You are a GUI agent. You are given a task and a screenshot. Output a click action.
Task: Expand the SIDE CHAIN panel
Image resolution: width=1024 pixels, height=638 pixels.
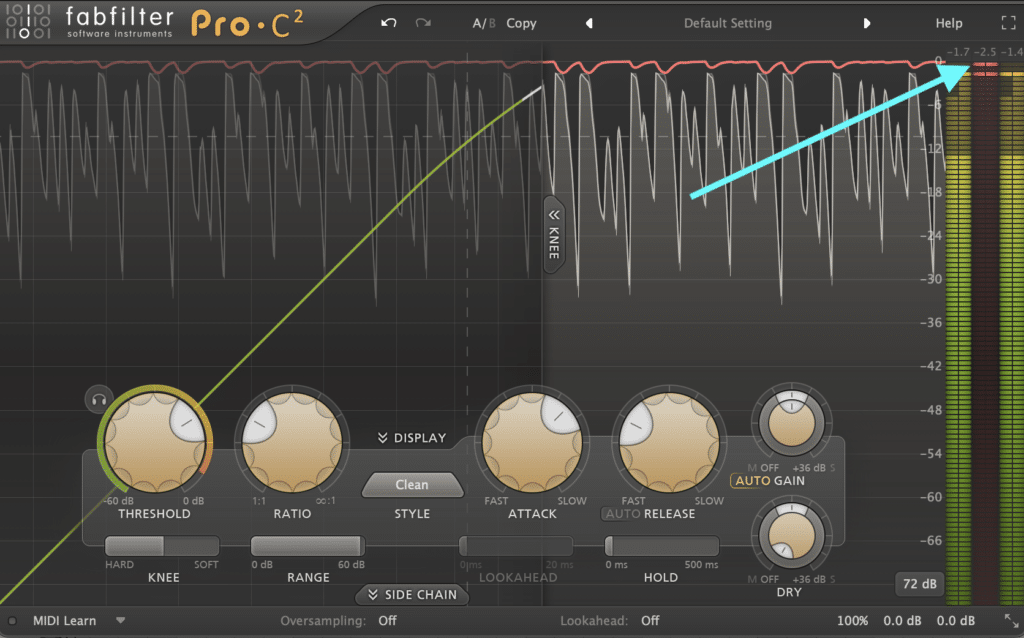coord(412,595)
